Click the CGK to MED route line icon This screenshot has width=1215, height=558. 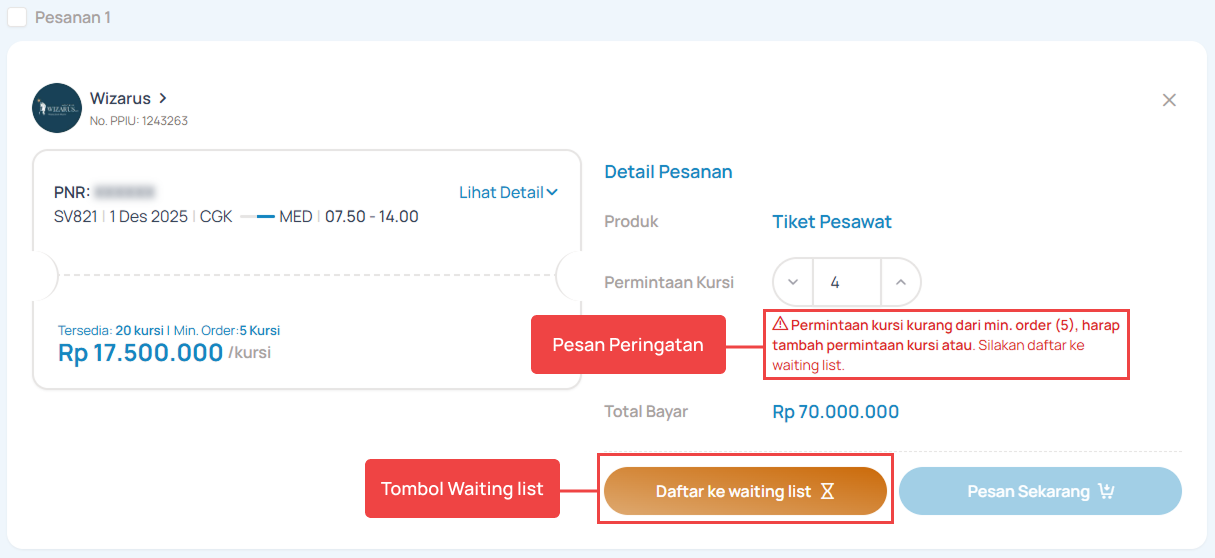click(x=257, y=216)
